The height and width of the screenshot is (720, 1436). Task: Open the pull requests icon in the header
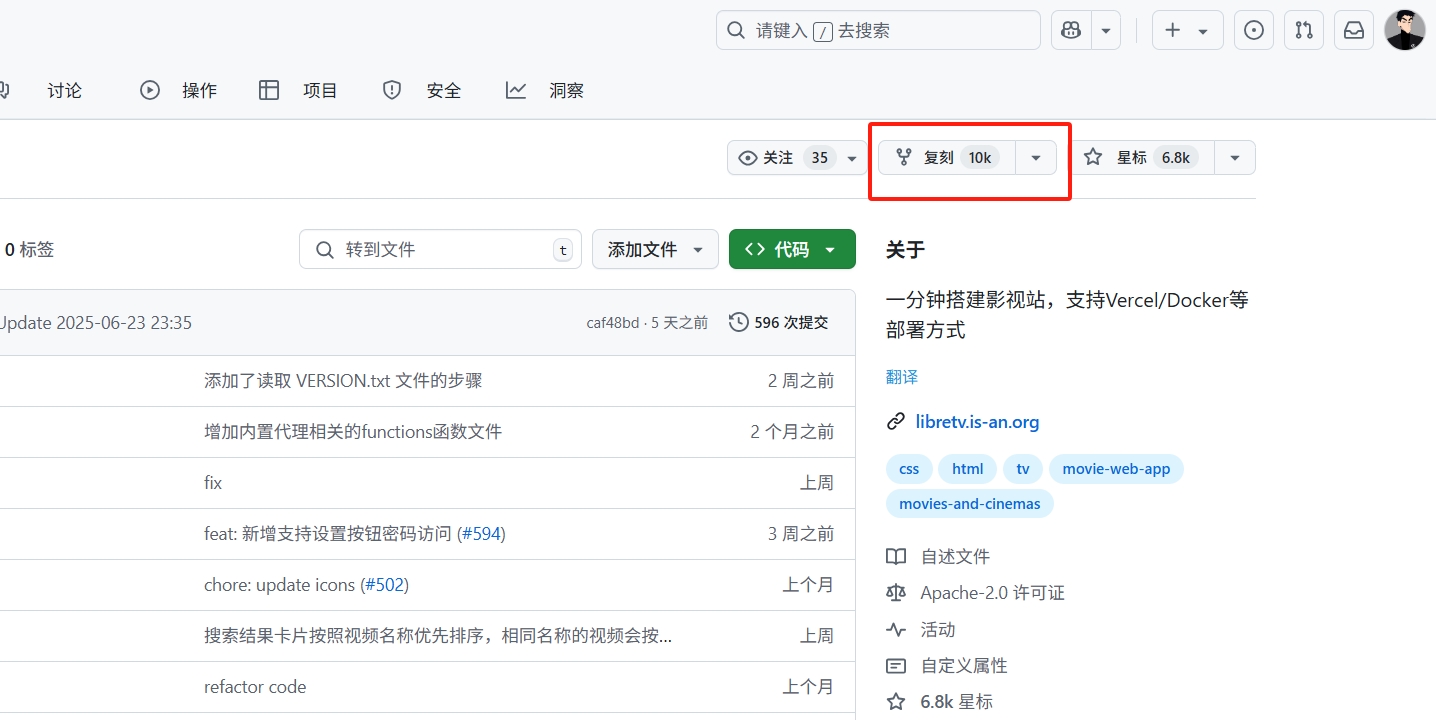[x=1304, y=31]
